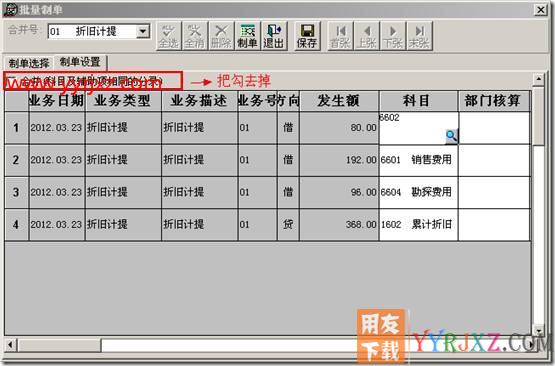555x366 pixels.
Task: Click the 删除 delete toolbar icon
Action: point(221,36)
